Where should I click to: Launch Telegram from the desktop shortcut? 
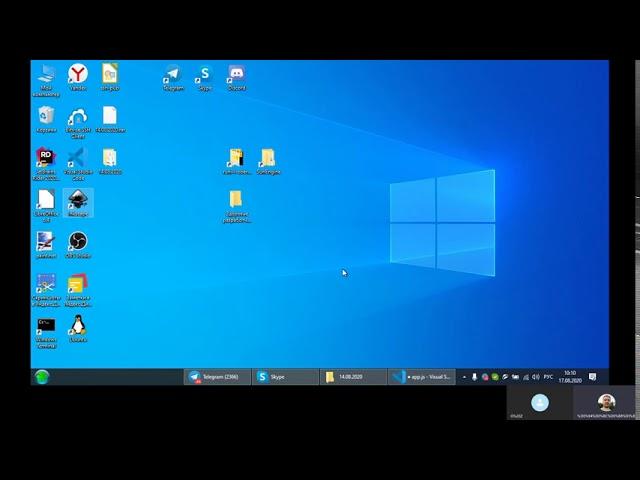point(173,78)
